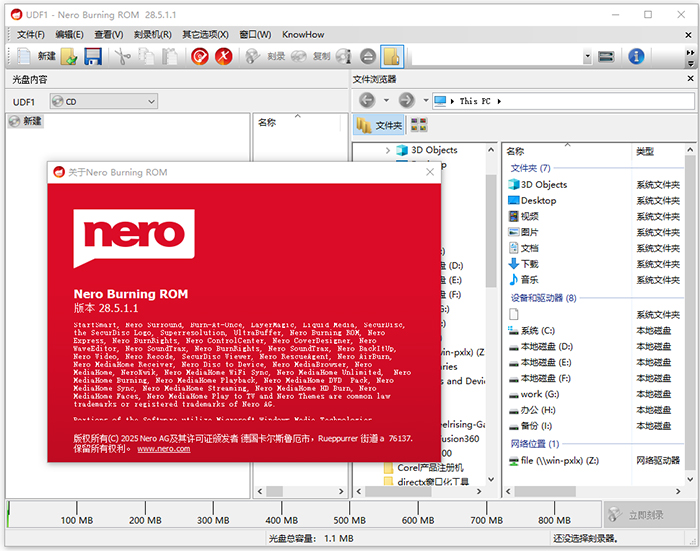Viewport: 700px width, 551px height.
Task: Open the 编辑(E) menu
Action: [x=69, y=34]
